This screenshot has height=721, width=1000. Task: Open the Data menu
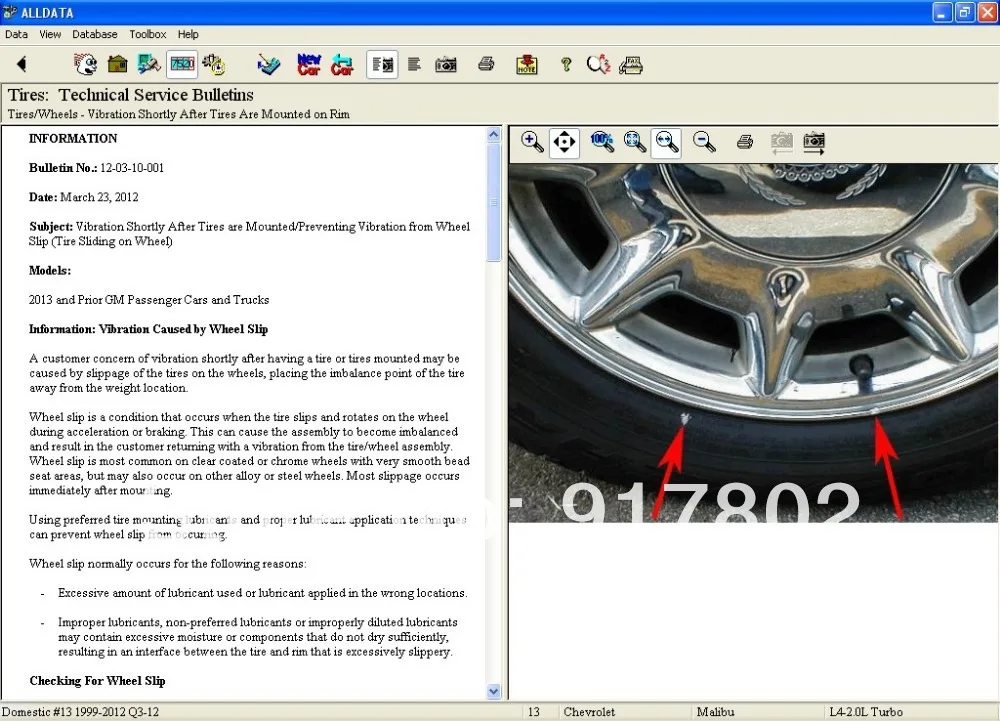(16, 34)
